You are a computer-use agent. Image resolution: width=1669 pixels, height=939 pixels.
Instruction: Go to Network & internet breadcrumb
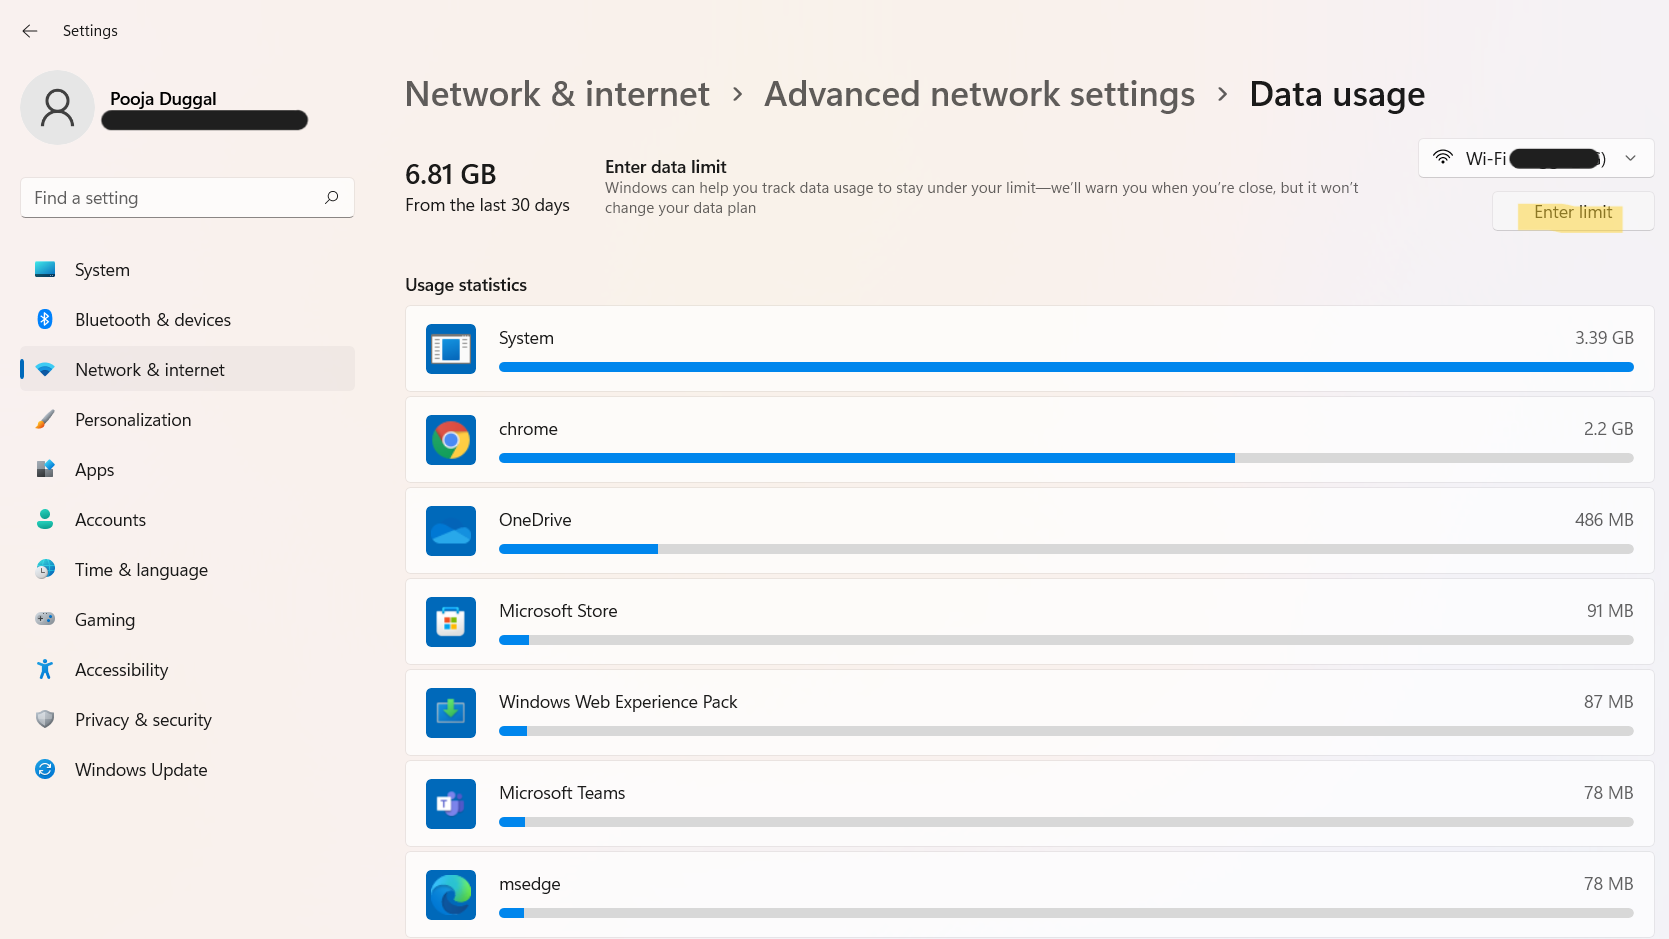tap(557, 94)
